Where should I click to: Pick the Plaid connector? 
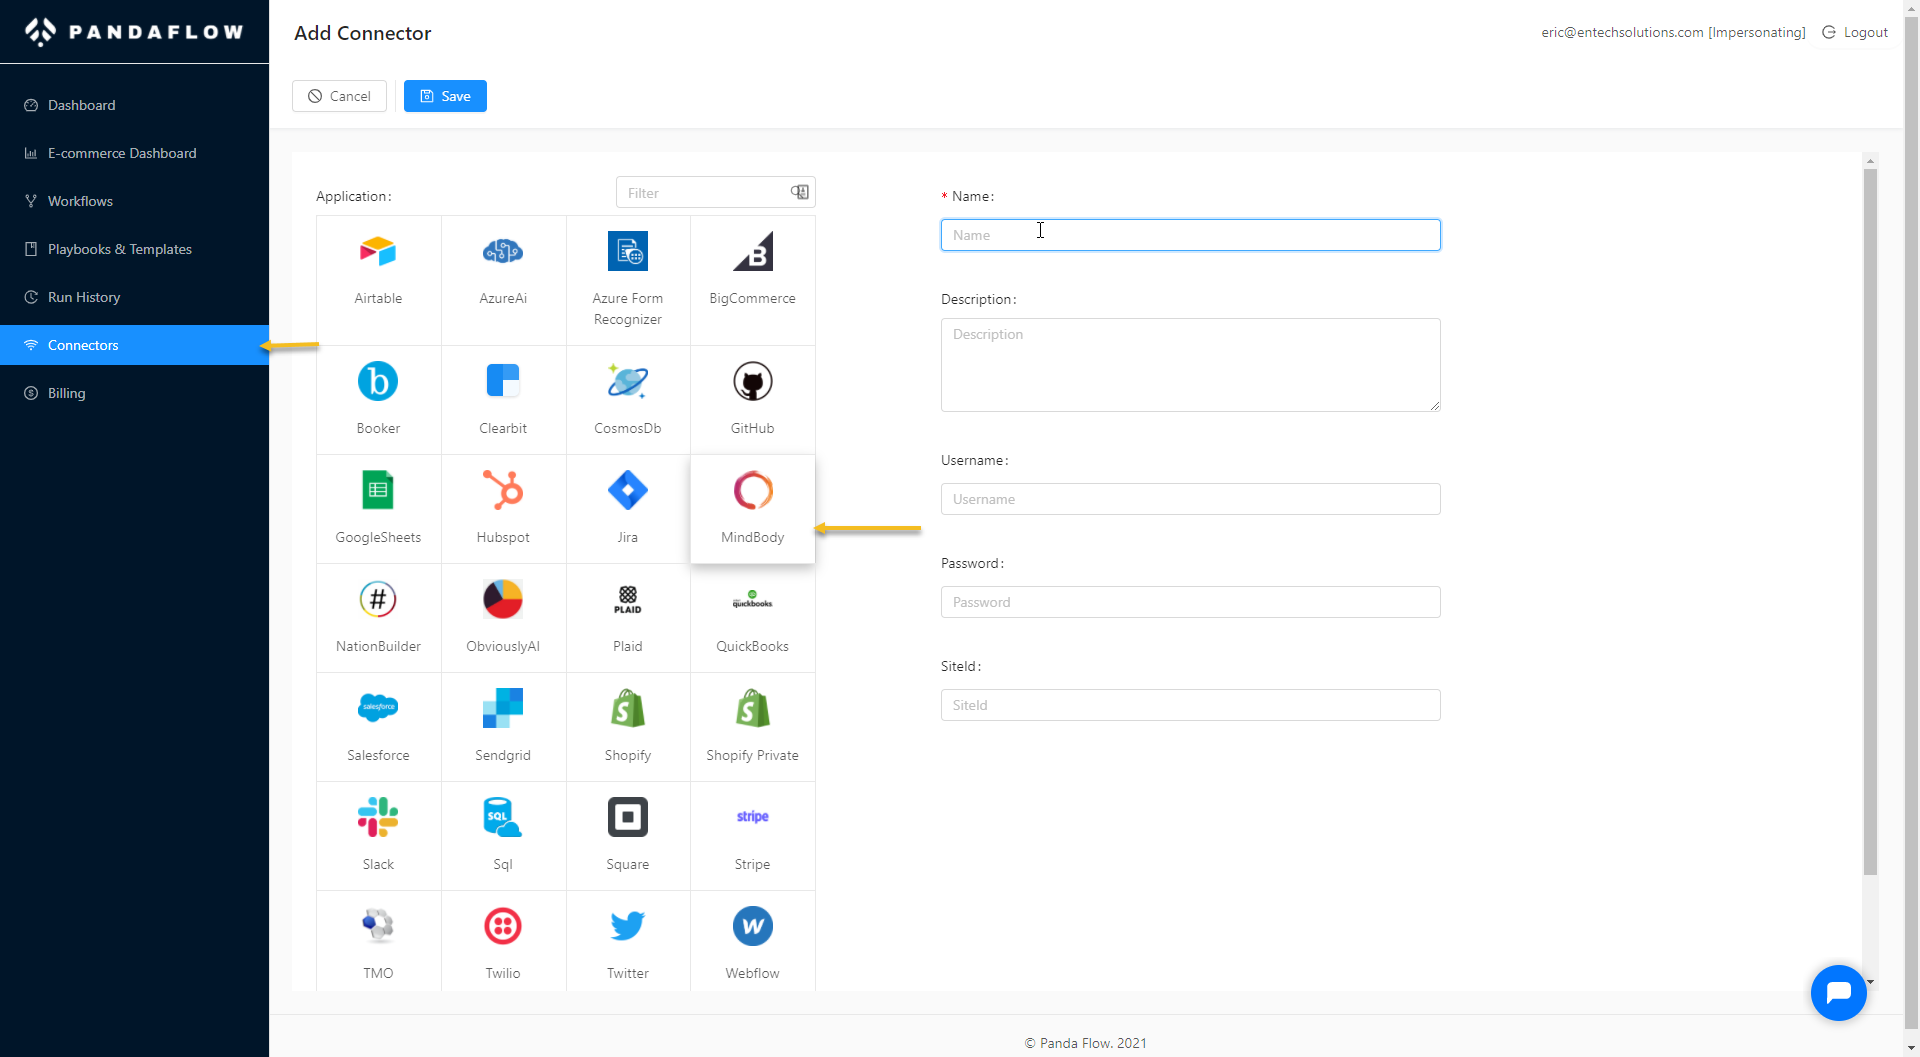628,618
